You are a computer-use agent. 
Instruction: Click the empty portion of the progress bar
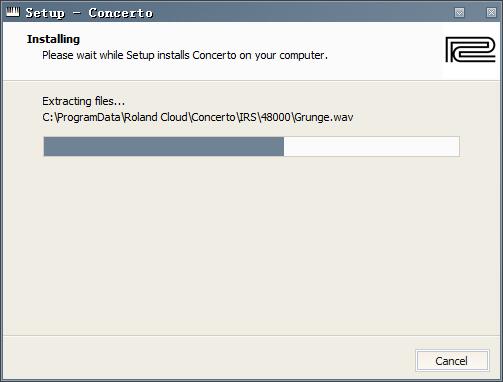371,146
